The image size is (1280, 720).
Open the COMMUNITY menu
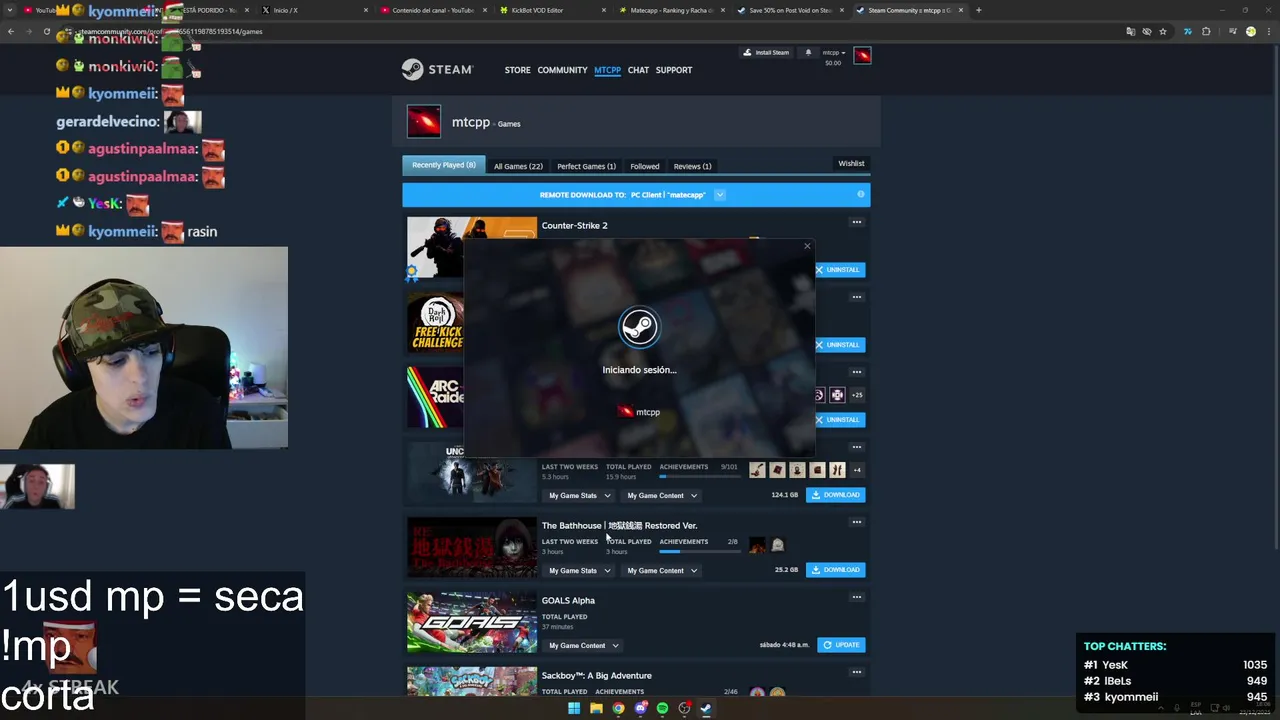pos(562,70)
